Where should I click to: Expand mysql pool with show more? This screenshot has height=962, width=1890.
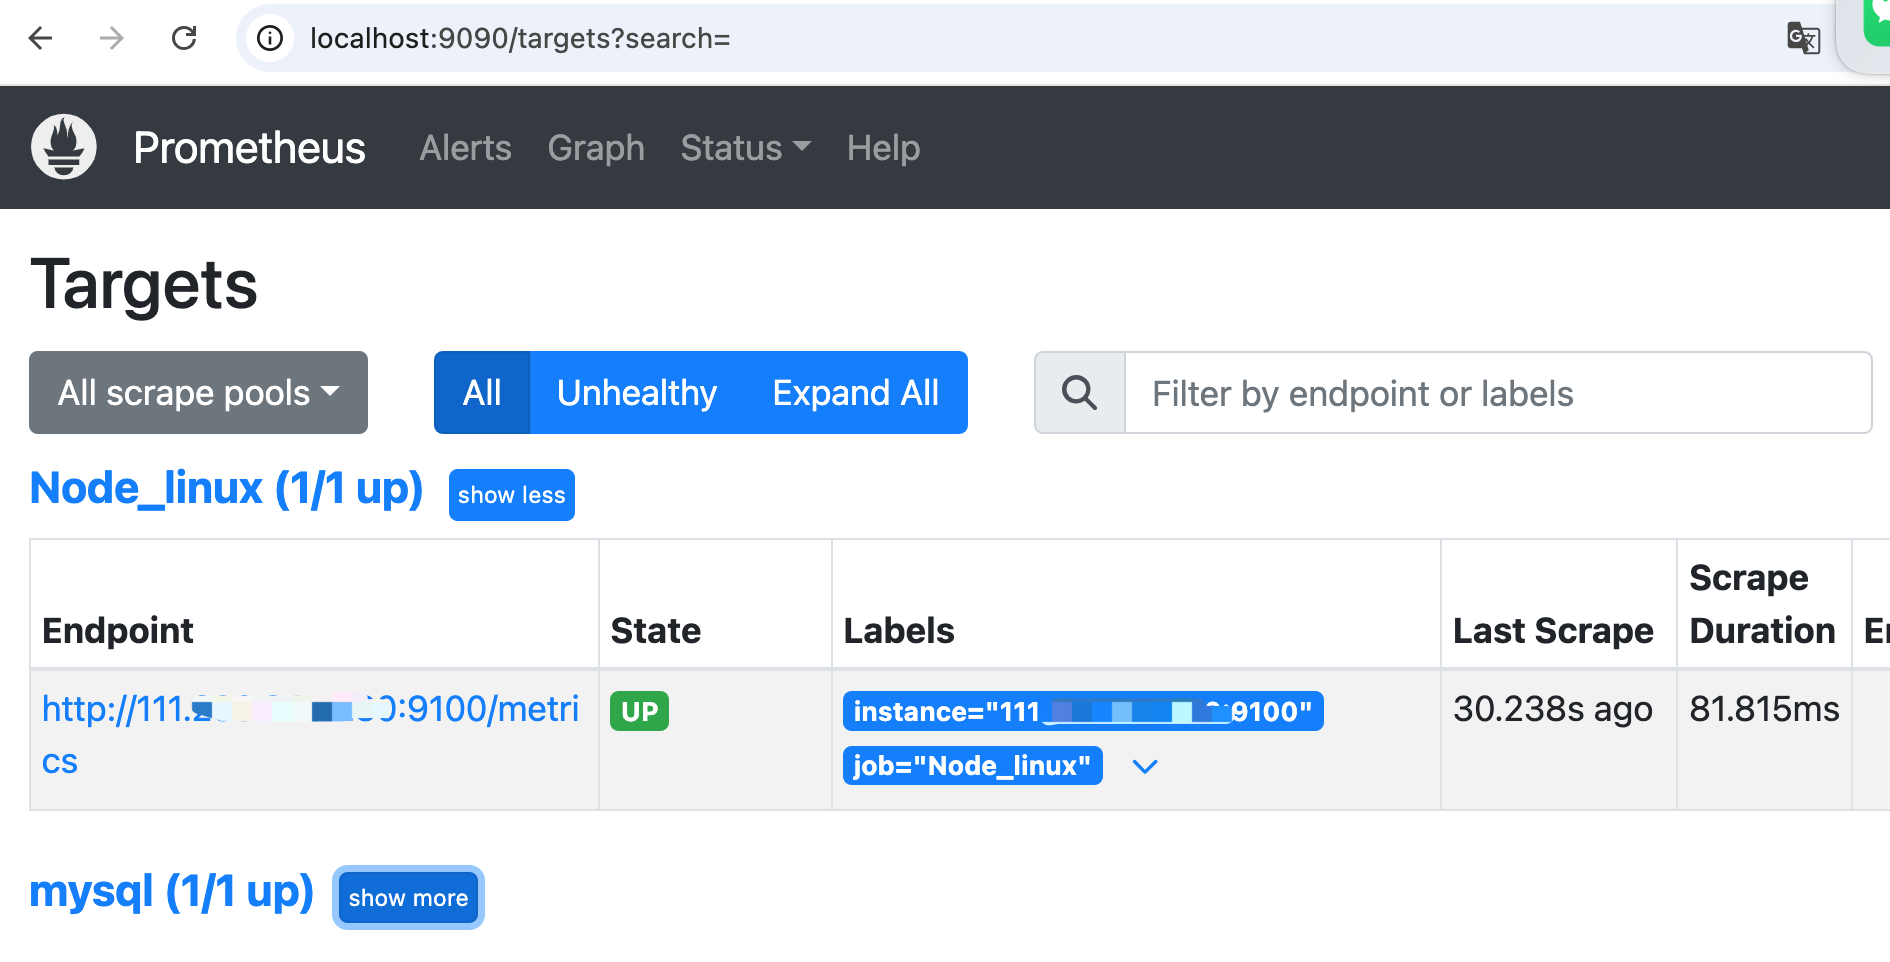tap(408, 897)
